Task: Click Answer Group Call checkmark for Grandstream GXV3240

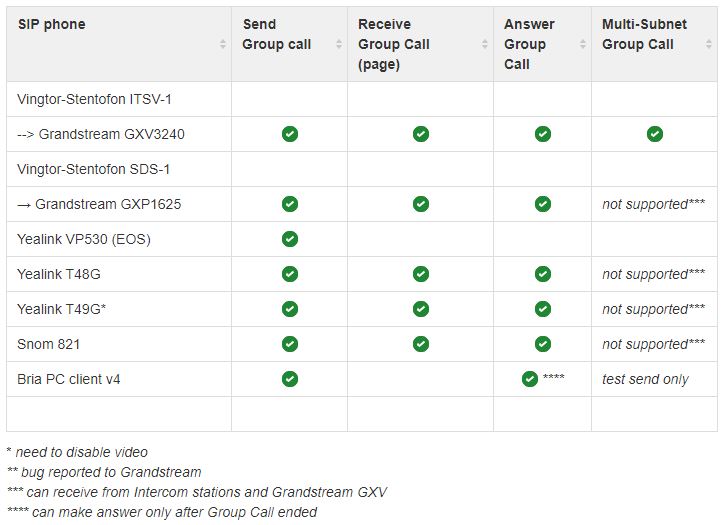Action: 543,134
